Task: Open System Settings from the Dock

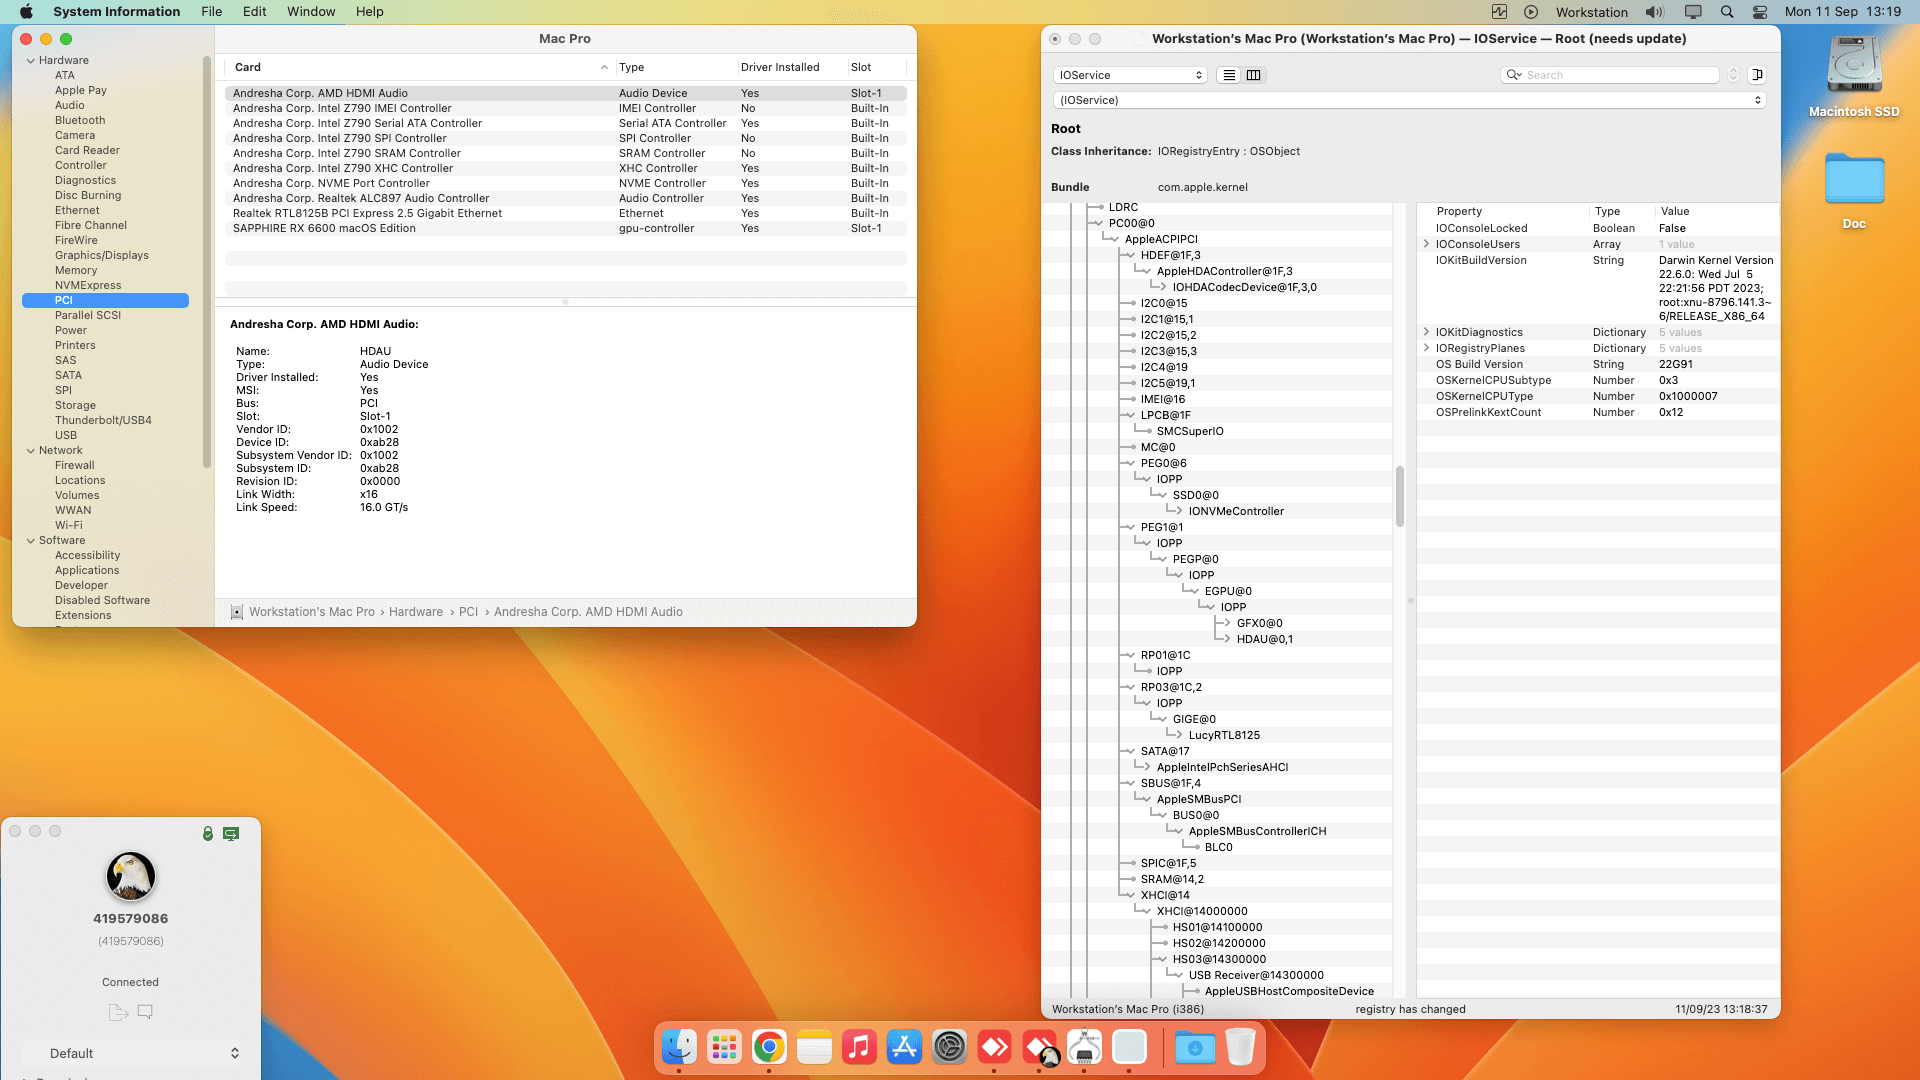Action: (x=949, y=1047)
